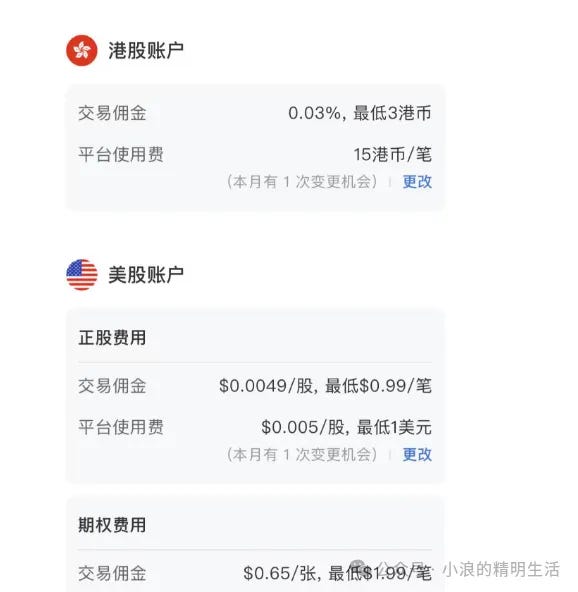Click 本月有1次变更机会 note in 港股账户
Image resolution: width=578 pixels, height=592 pixels.
point(302,182)
